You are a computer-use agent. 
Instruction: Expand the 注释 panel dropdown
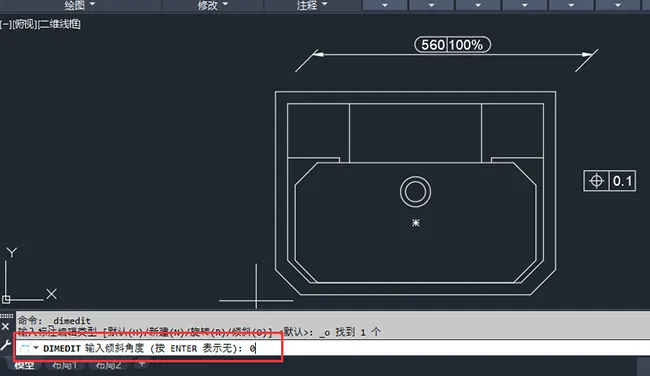pos(312,5)
